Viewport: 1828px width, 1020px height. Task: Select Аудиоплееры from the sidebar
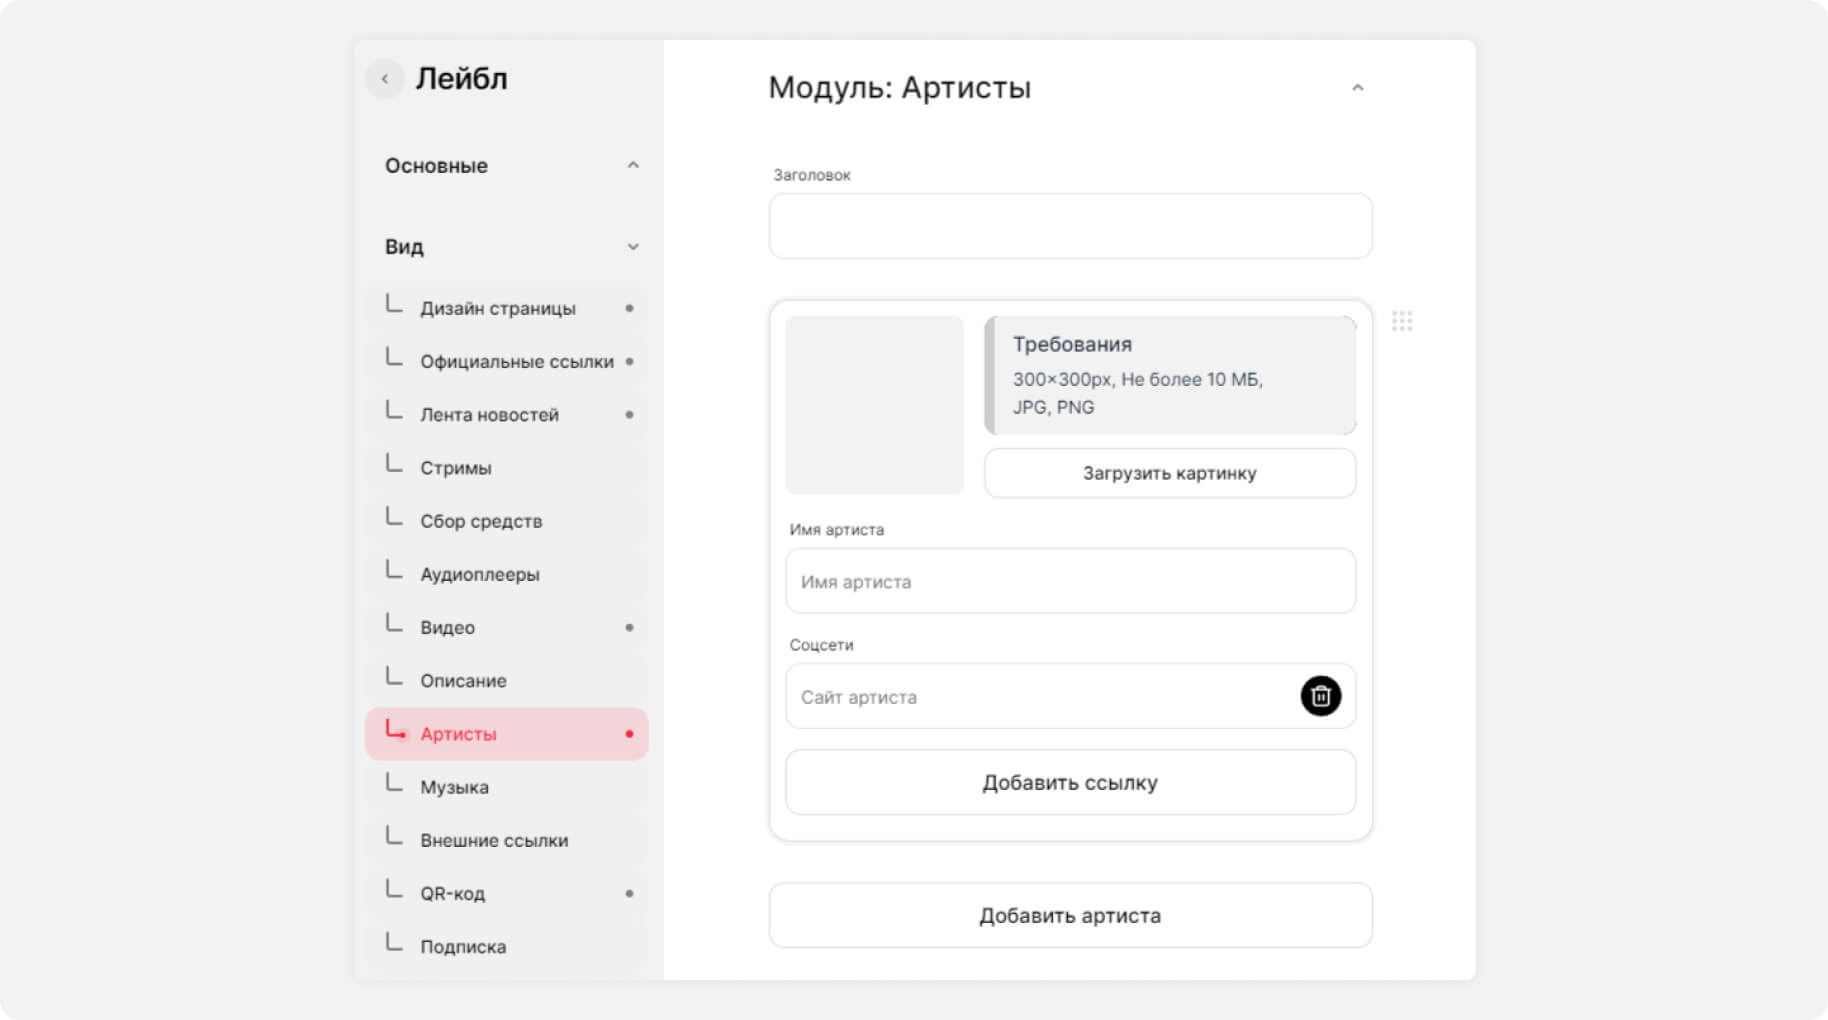[480, 574]
